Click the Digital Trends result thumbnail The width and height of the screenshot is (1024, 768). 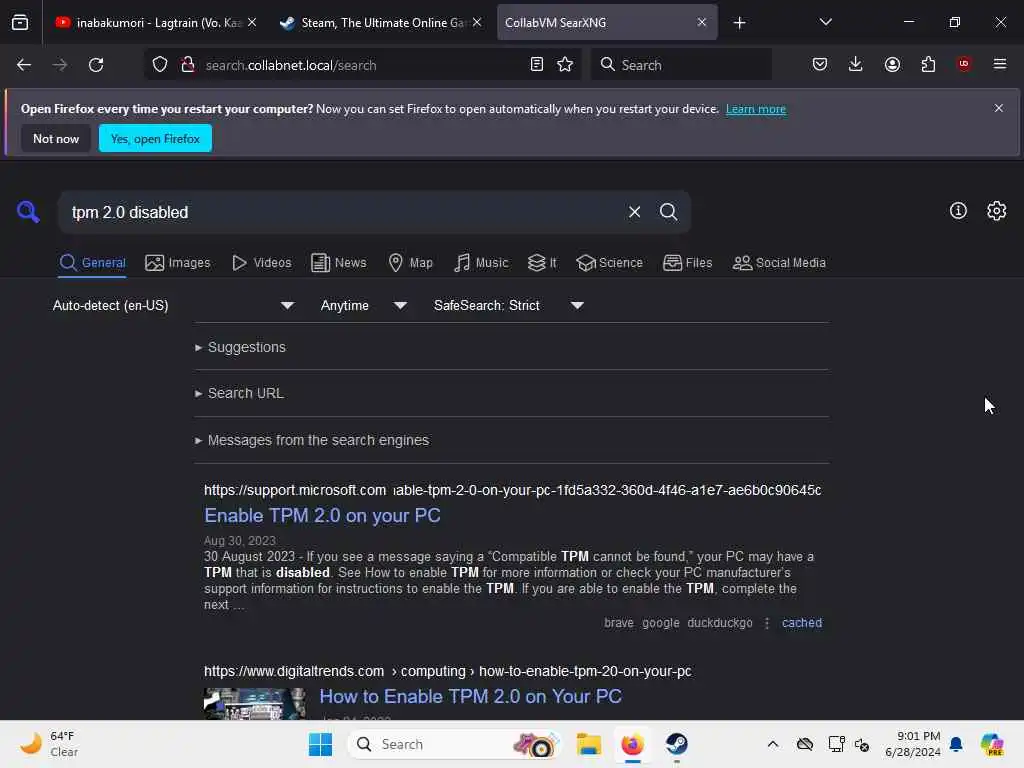click(255, 703)
